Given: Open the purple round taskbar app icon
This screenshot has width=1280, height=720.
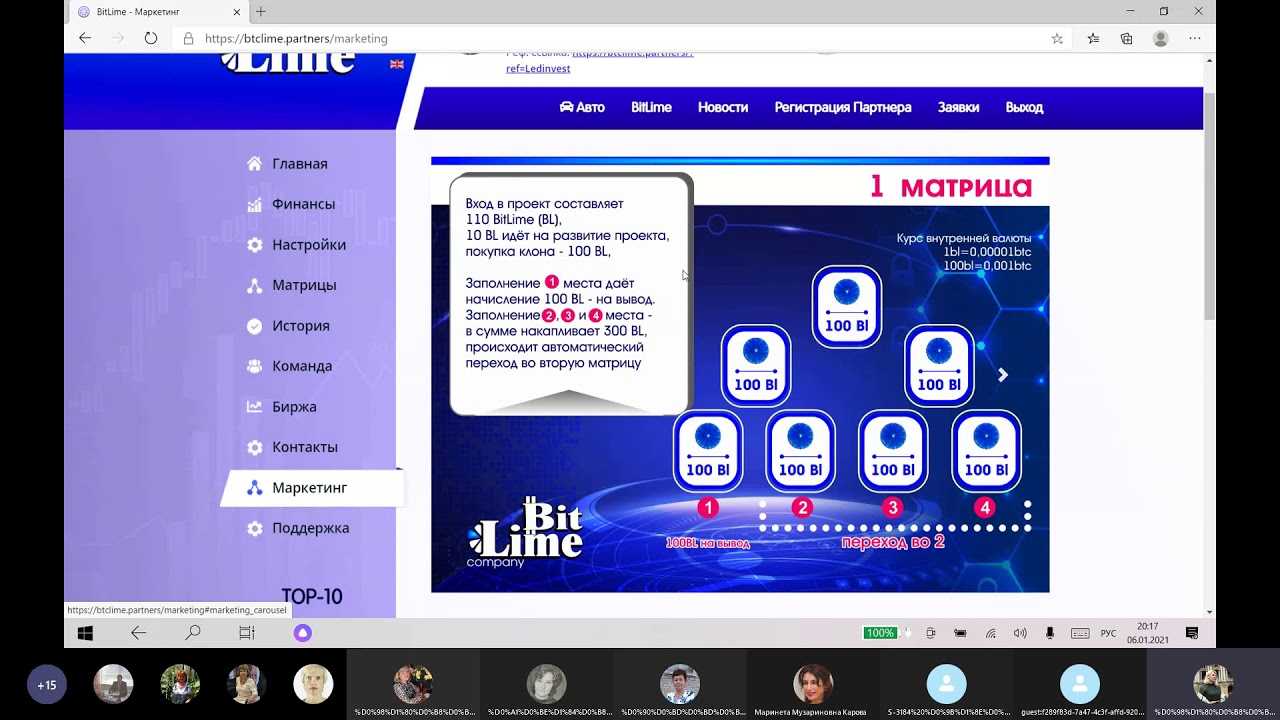Looking at the screenshot, I should pos(302,633).
